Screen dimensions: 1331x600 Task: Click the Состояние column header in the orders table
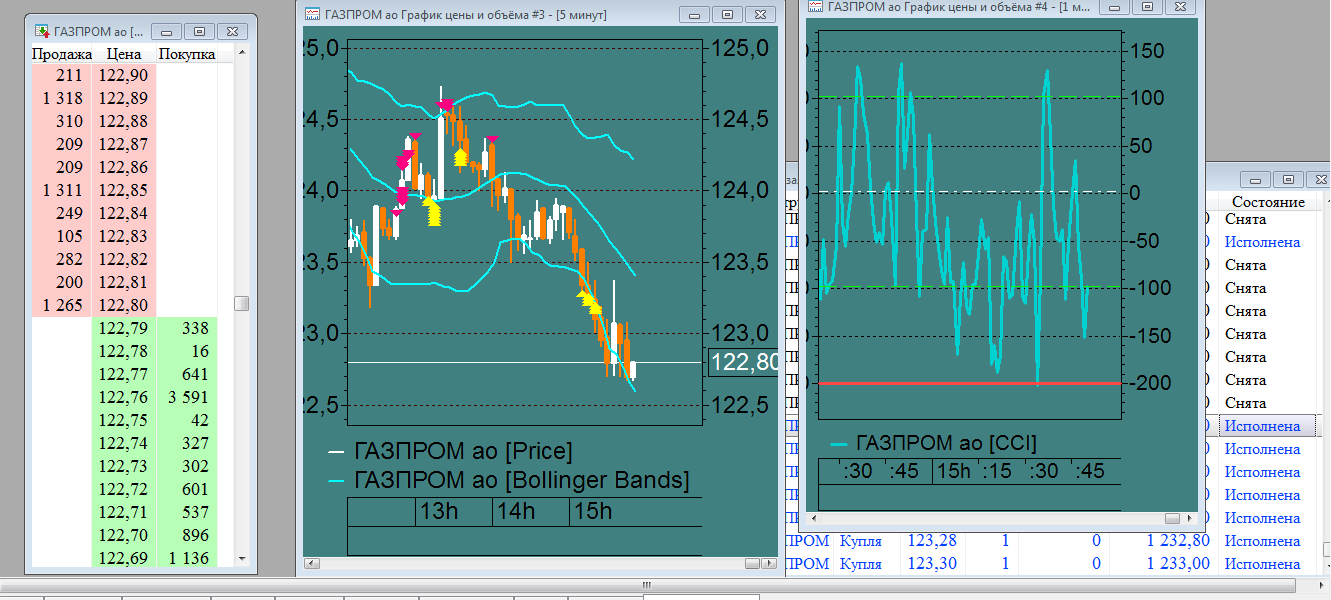tap(1268, 202)
